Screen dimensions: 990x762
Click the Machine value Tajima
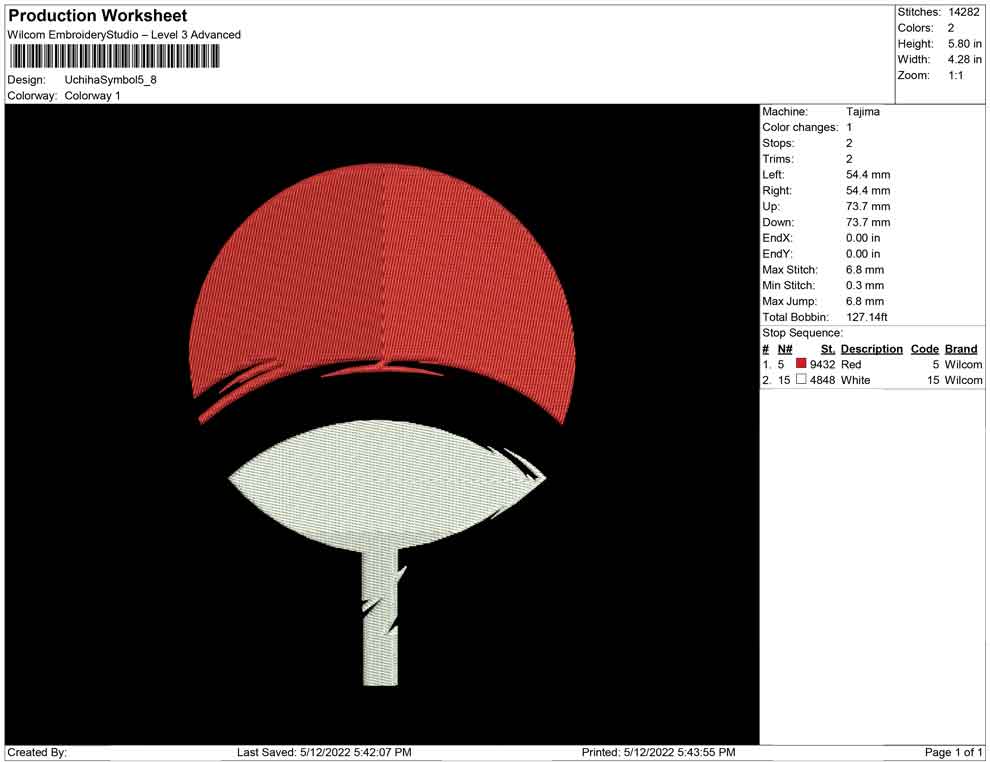[863, 112]
